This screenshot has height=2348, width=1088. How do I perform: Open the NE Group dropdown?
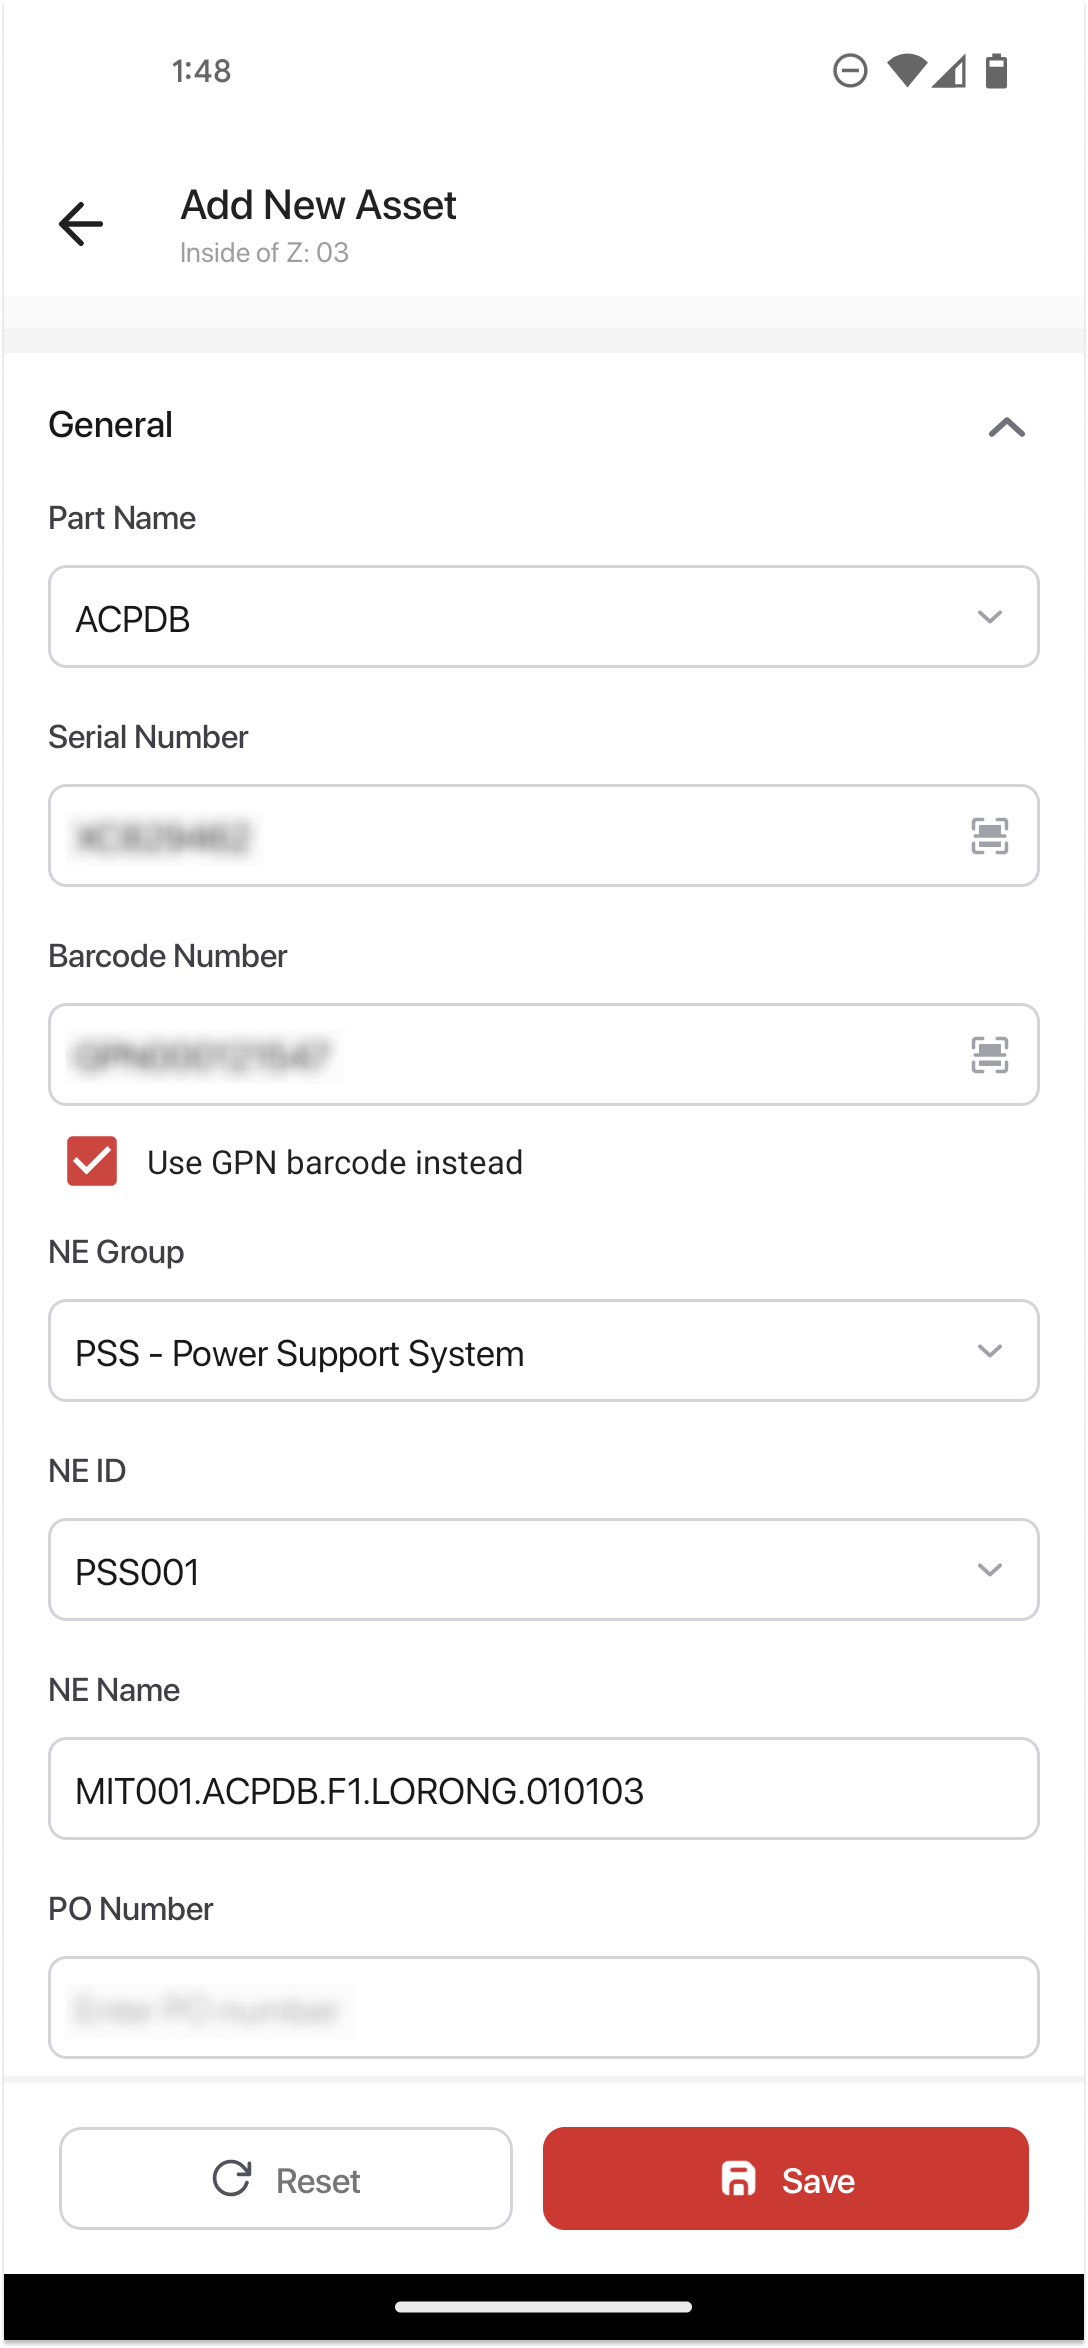544,1351
